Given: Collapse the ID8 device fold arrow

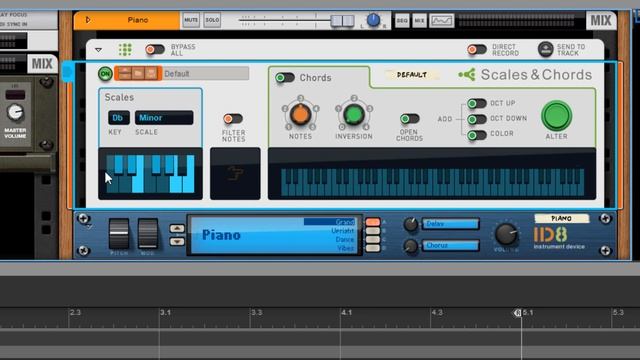Looking at the screenshot, I should tap(89, 226).
